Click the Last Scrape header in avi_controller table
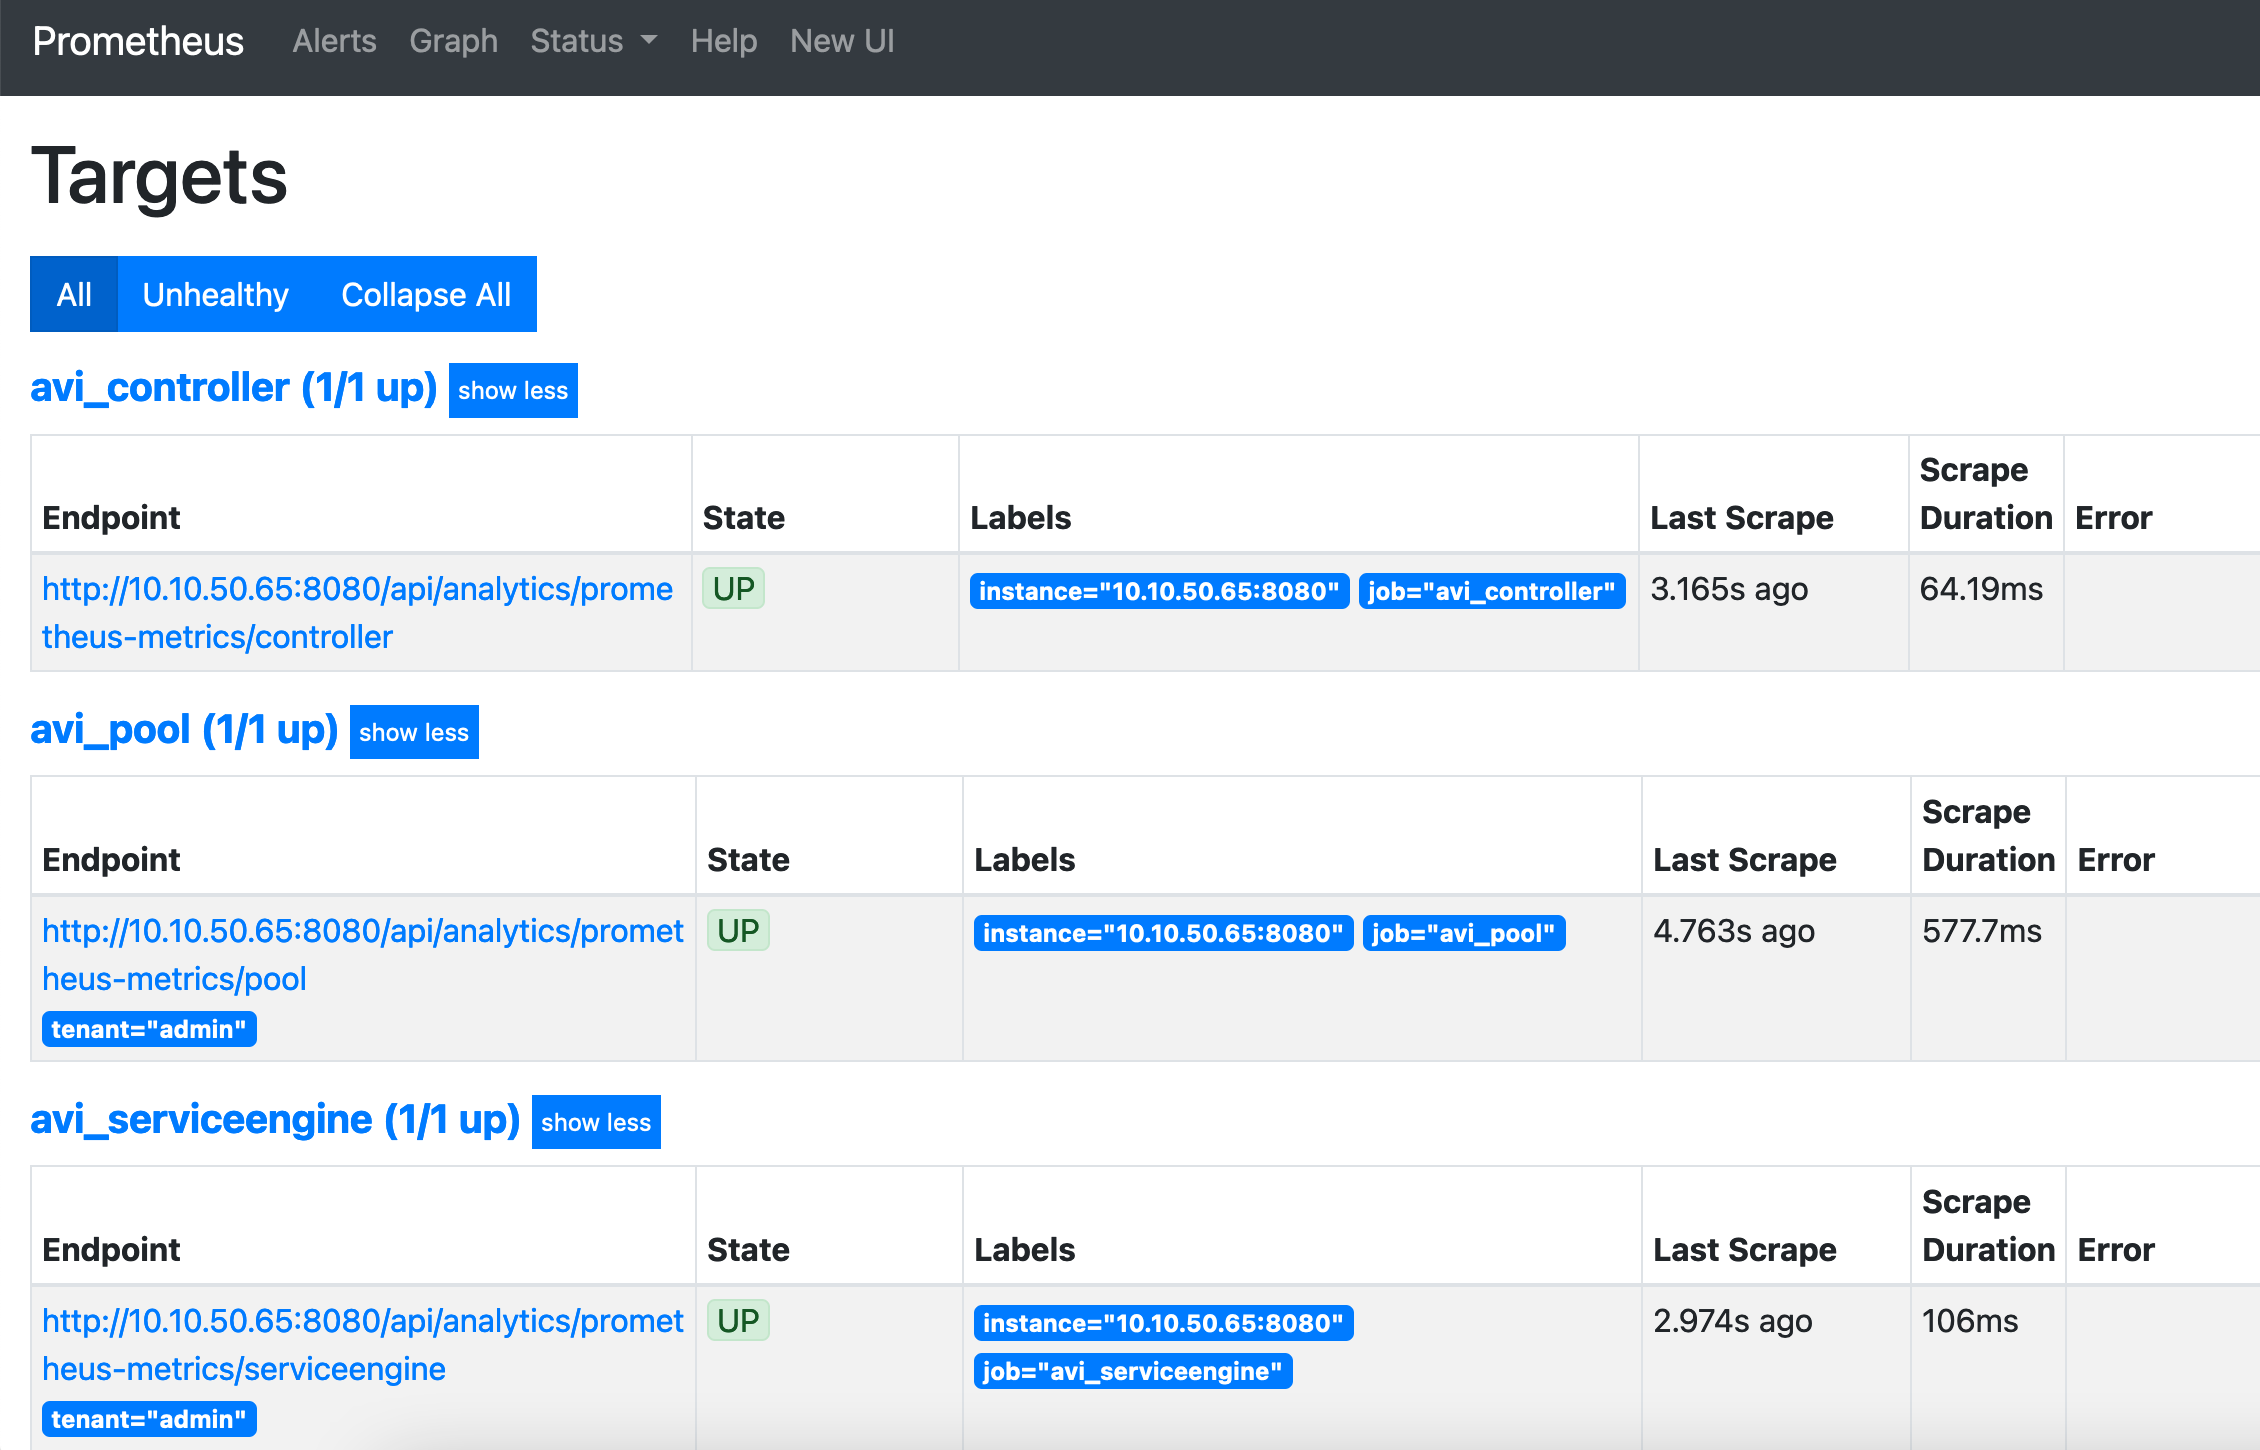 1742,518
